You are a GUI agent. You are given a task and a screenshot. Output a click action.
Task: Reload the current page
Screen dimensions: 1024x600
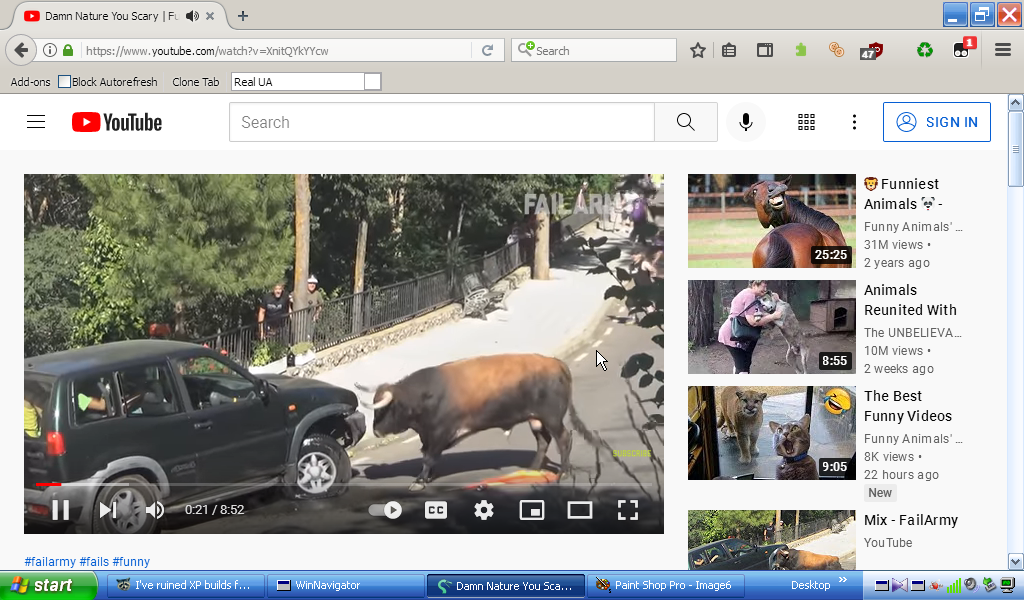(x=487, y=50)
